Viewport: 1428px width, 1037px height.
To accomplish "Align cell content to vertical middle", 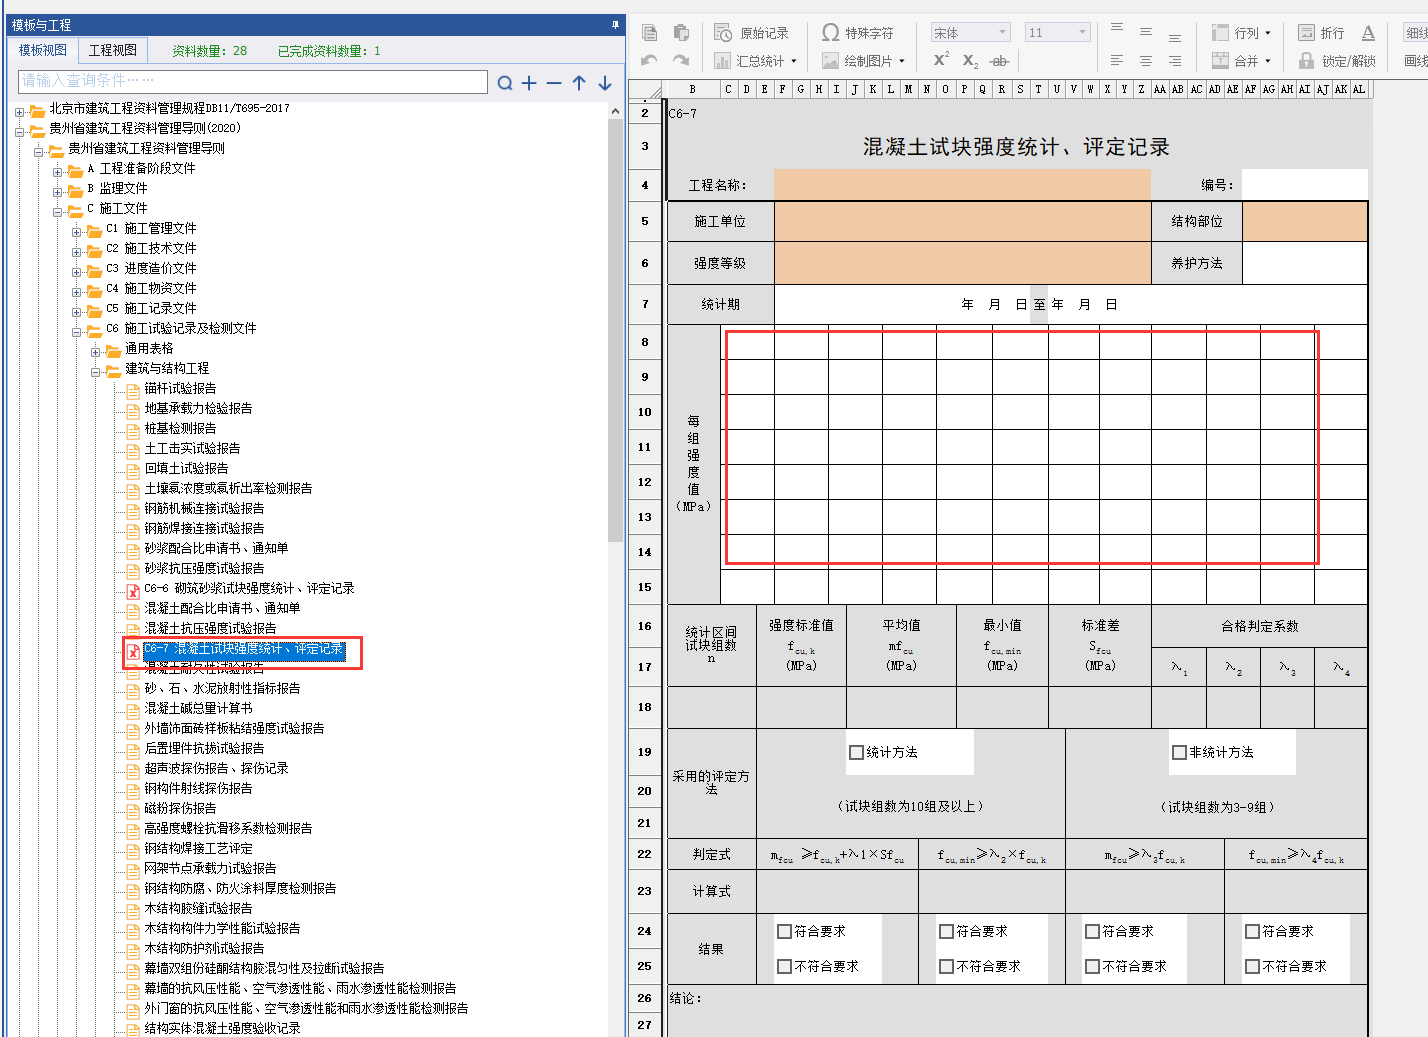I will (x=1146, y=32).
